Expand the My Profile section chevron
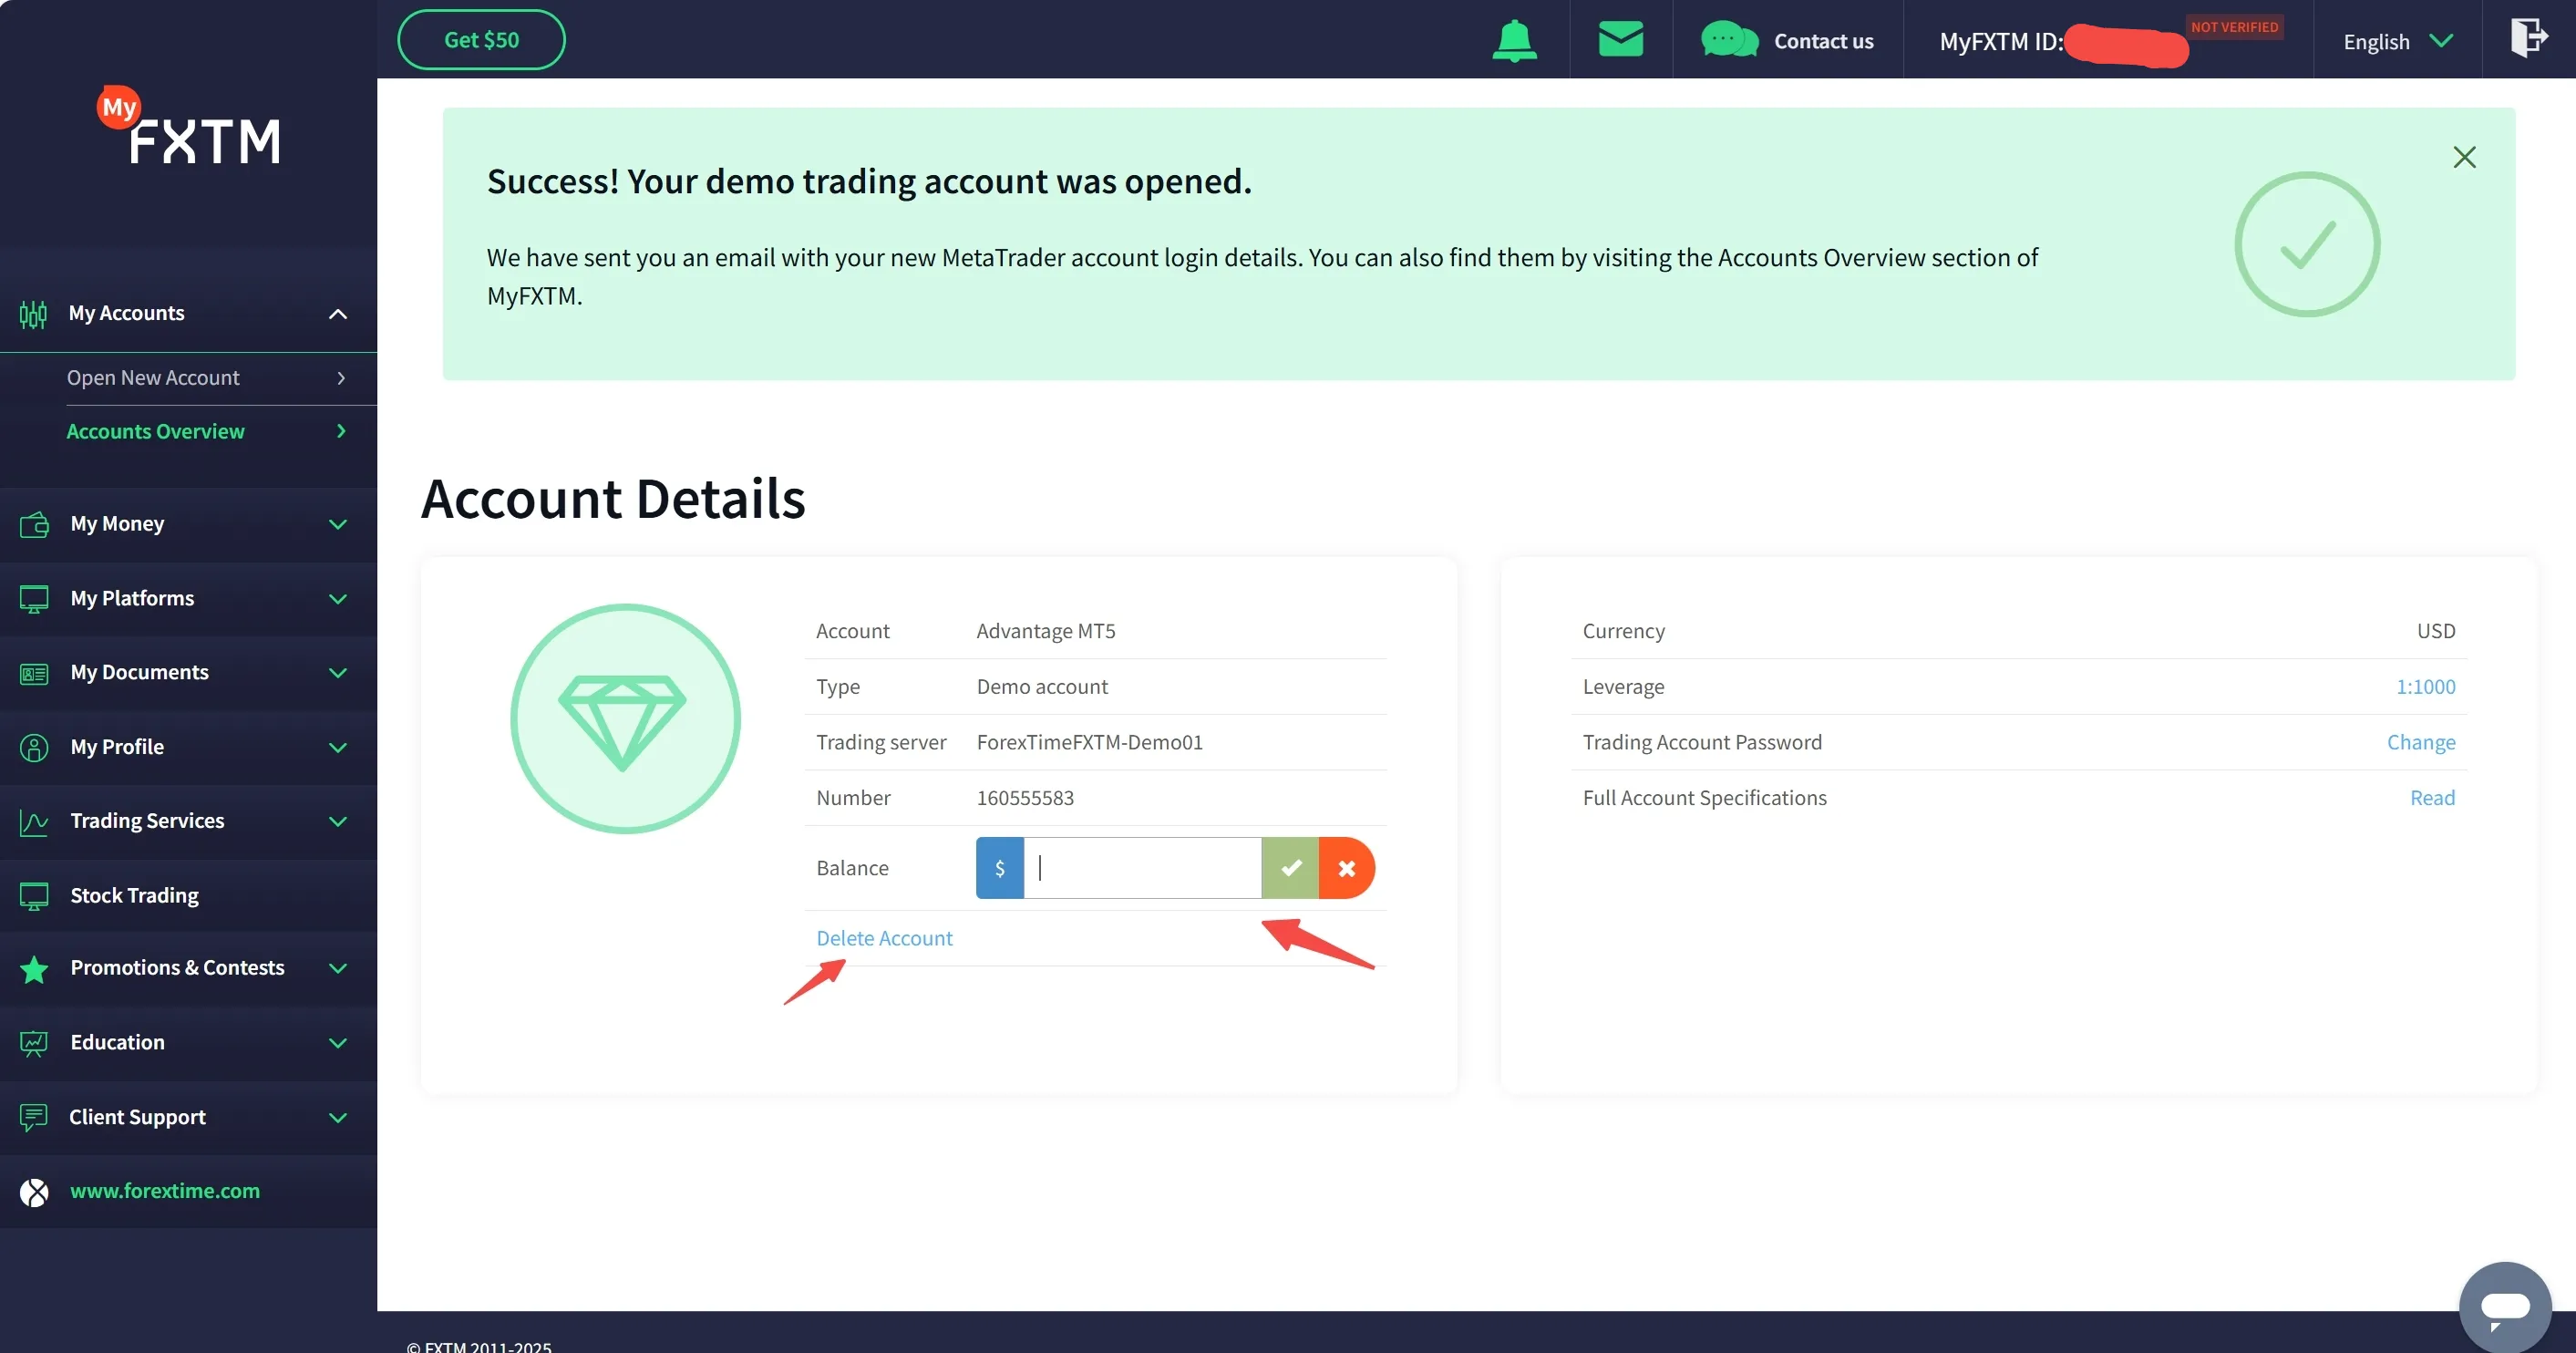Viewport: 2576px width, 1353px height. coord(338,747)
